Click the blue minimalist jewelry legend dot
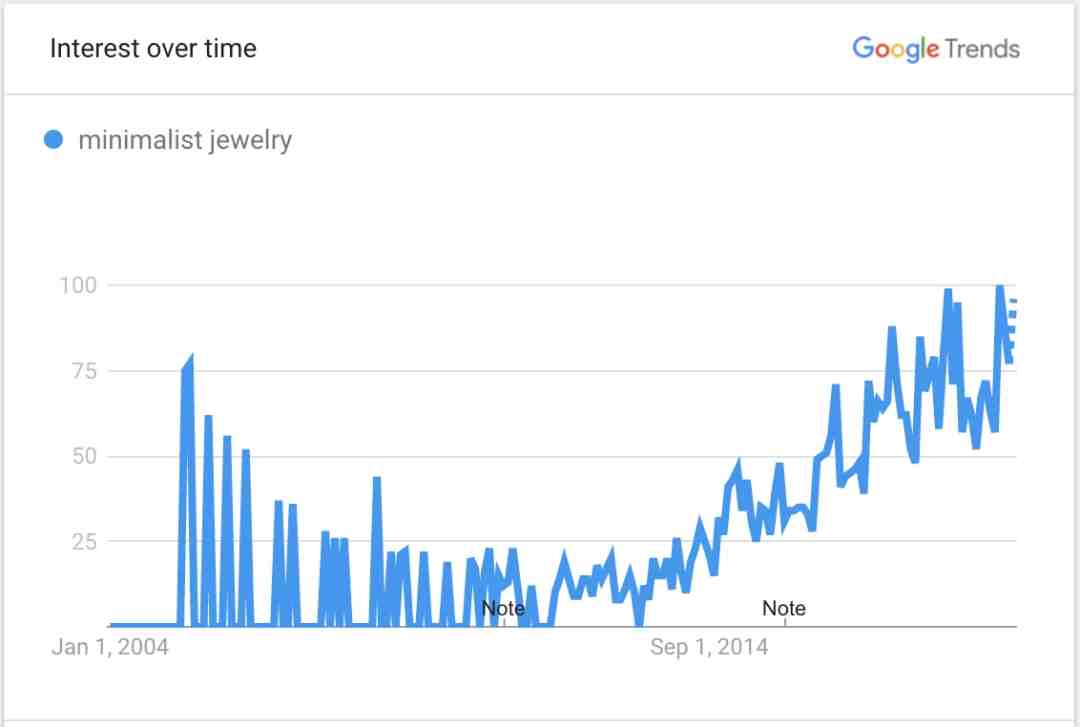The image size is (1080, 727). click(x=53, y=140)
